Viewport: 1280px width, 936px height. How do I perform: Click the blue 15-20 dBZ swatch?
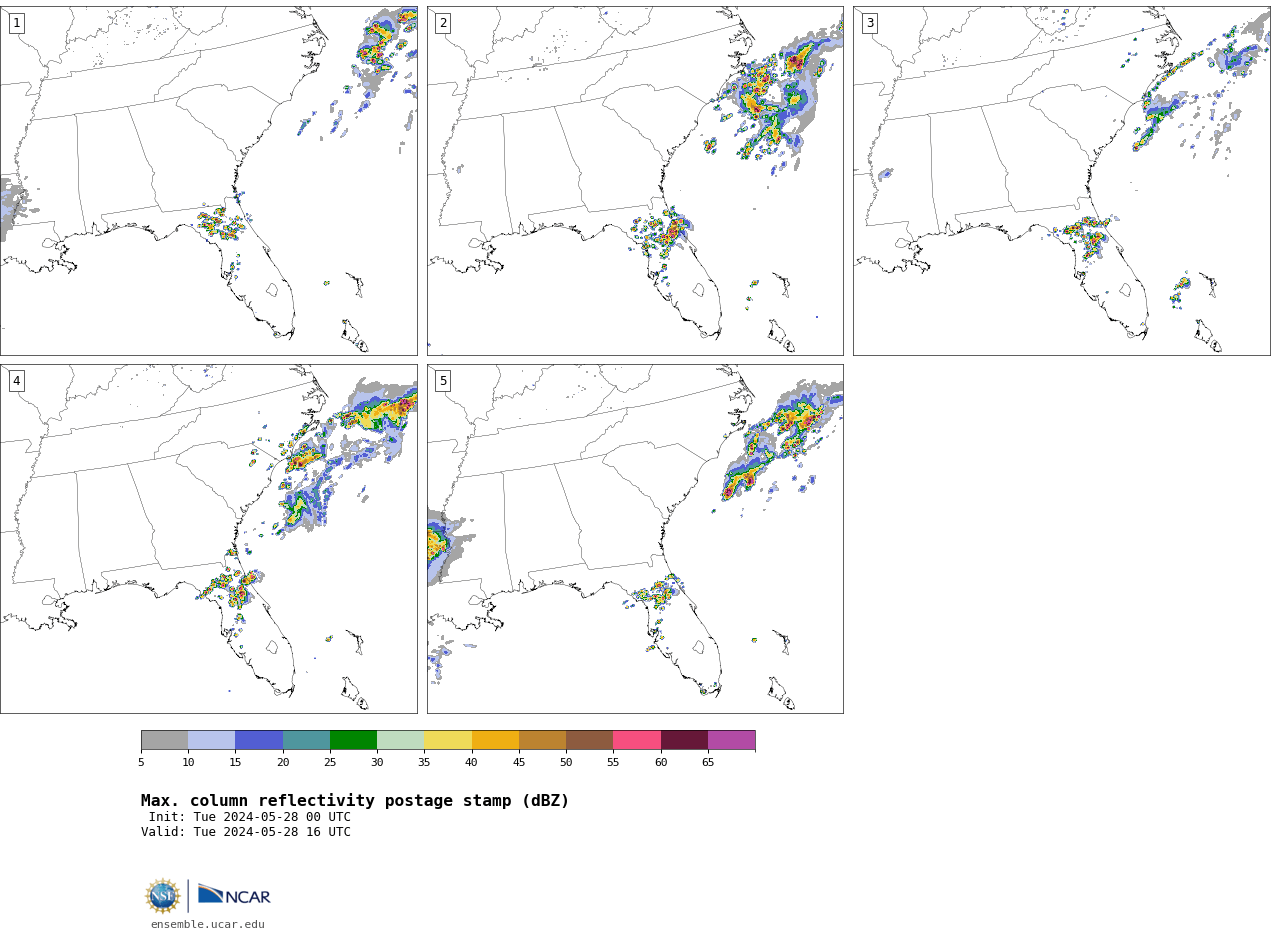(x=259, y=740)
